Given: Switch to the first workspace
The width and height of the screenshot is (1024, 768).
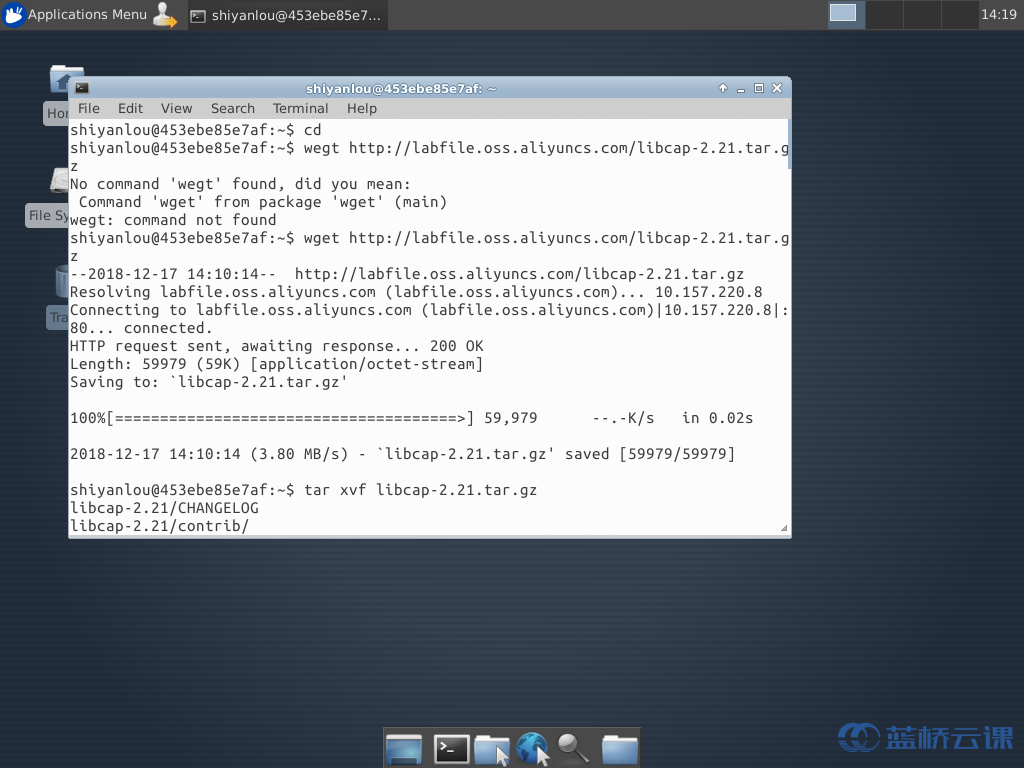Looking at the screenshot, I should pos(846,14).
